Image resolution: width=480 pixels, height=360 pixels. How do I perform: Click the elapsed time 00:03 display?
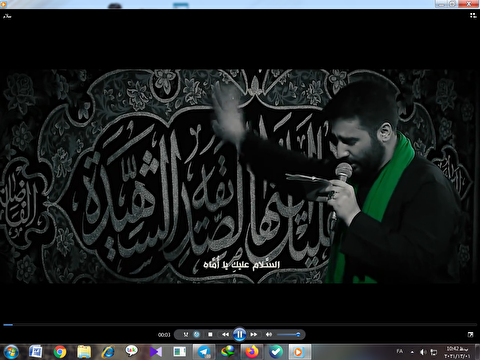point(164,335)
